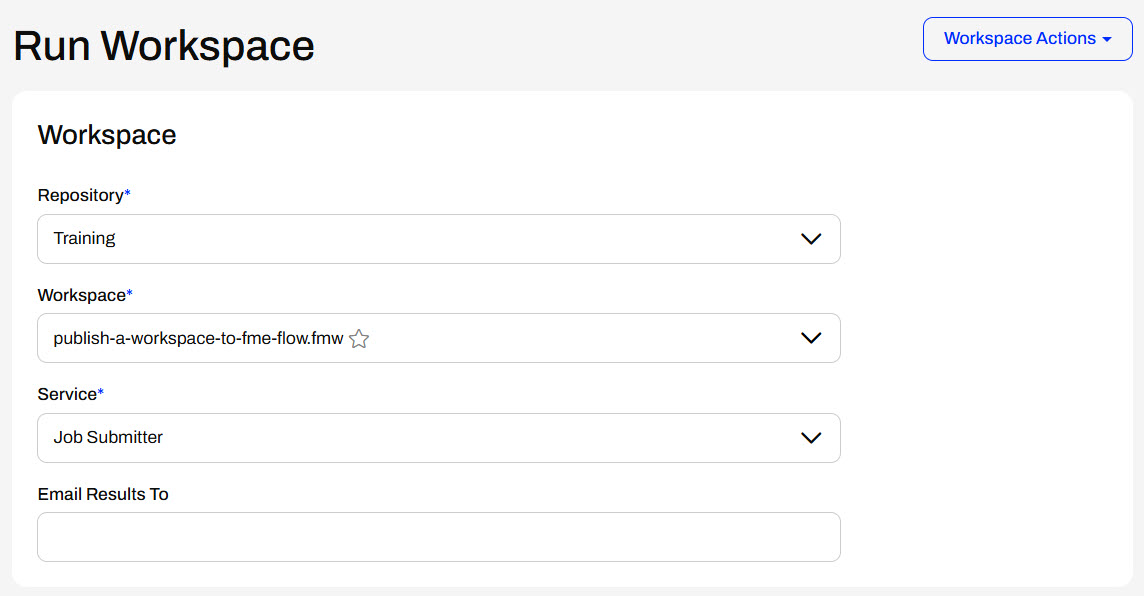
Task: Open the Repository dropdown showing Training
Action: pos(438,239)
